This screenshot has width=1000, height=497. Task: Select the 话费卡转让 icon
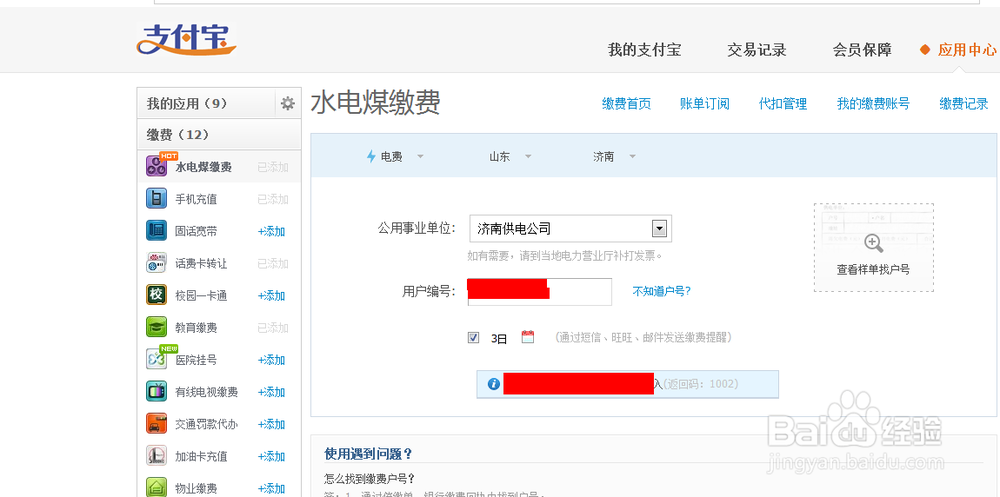156,263
